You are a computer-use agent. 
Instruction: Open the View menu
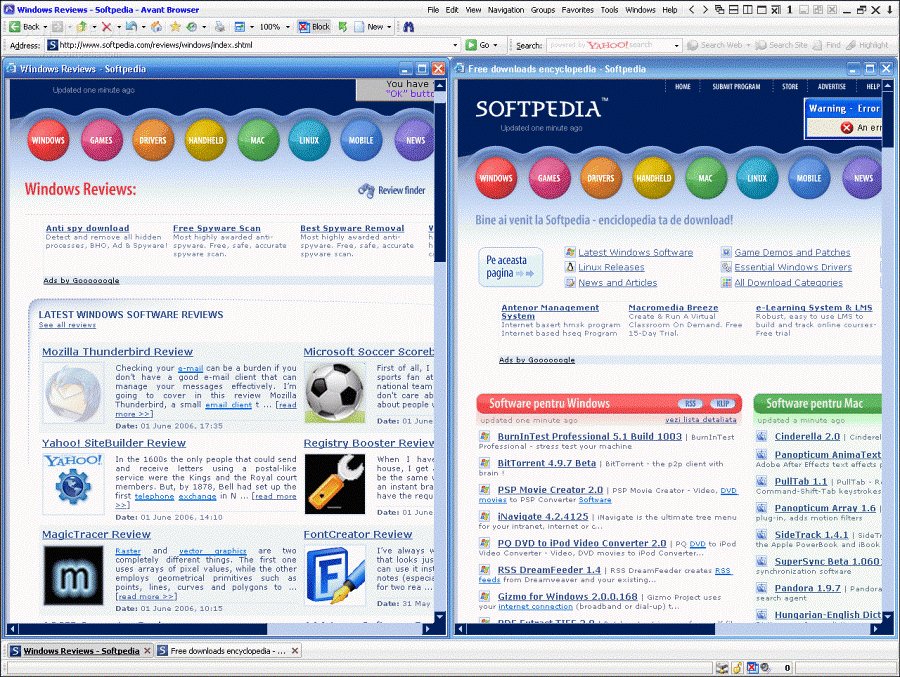point(473,10)
